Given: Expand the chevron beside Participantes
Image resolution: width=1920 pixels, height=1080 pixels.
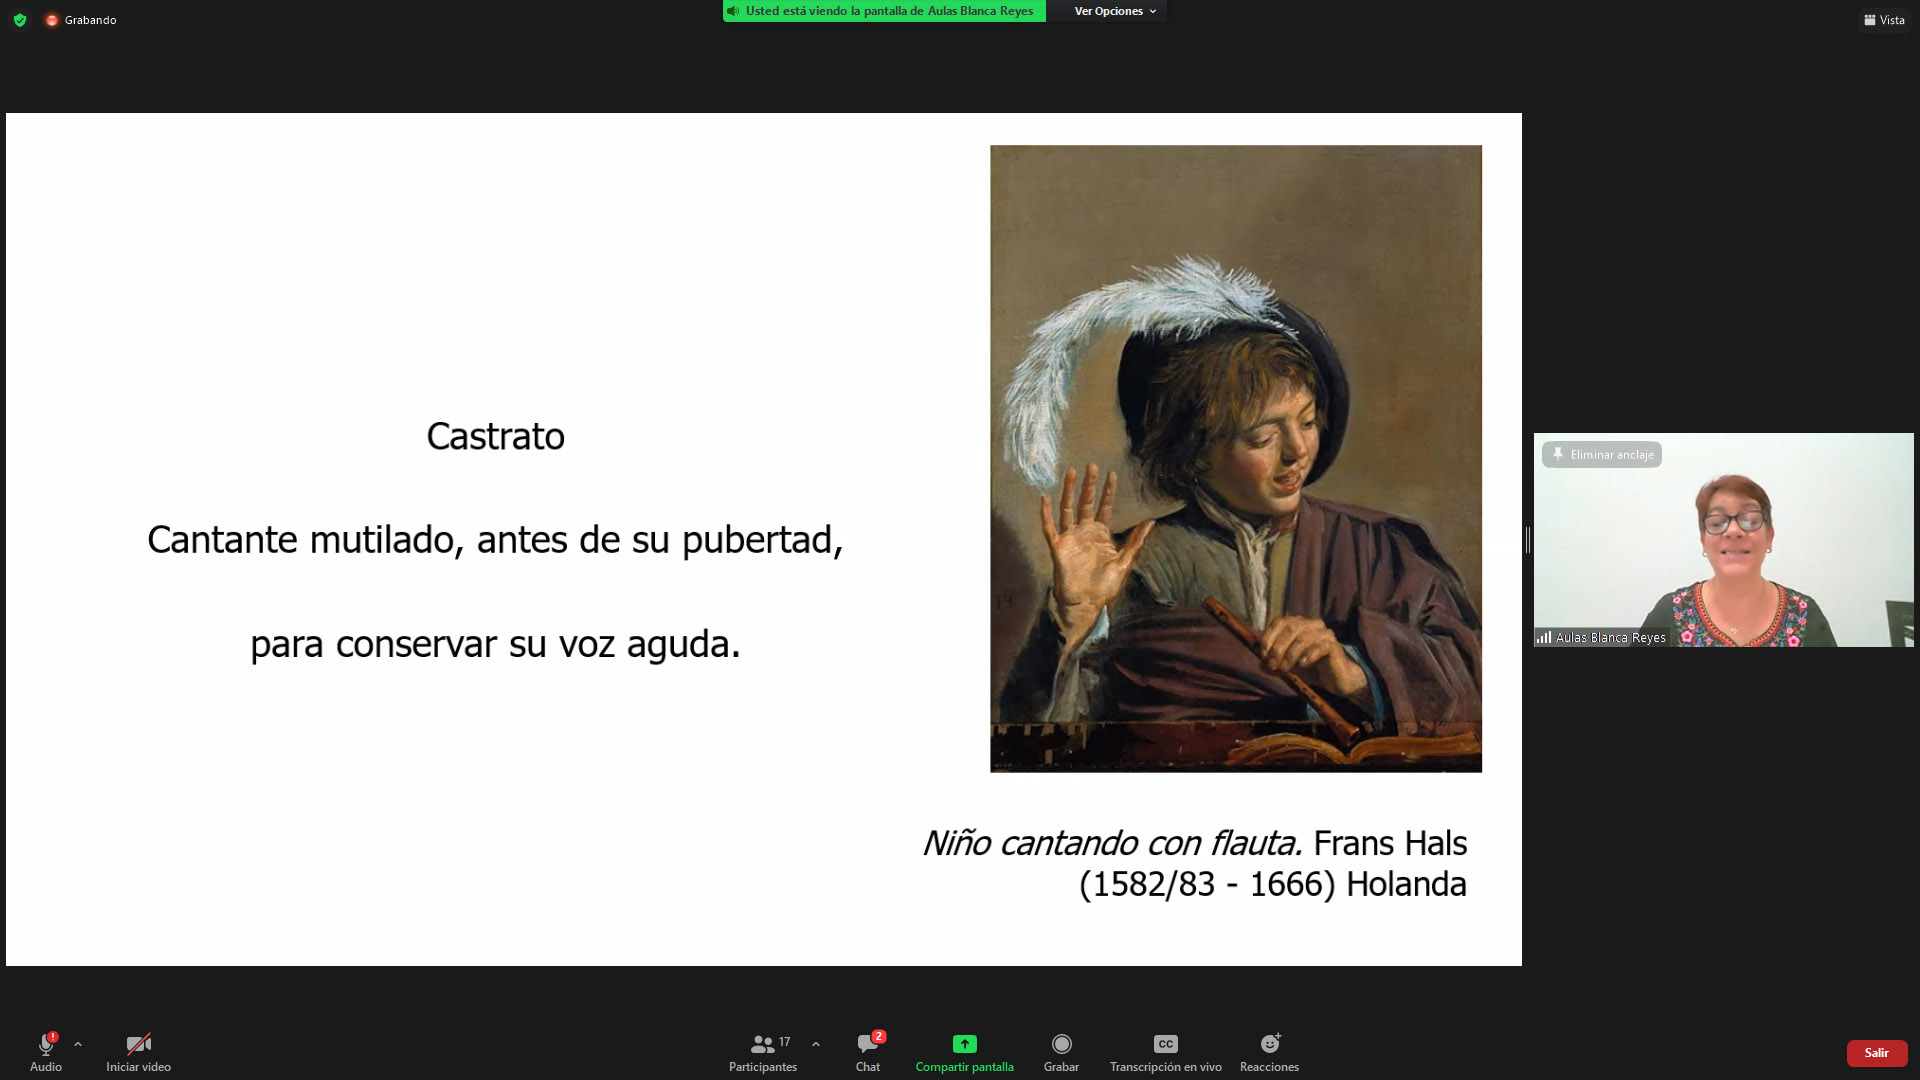Looking at the screenshot, I should tap(816, 1044).
